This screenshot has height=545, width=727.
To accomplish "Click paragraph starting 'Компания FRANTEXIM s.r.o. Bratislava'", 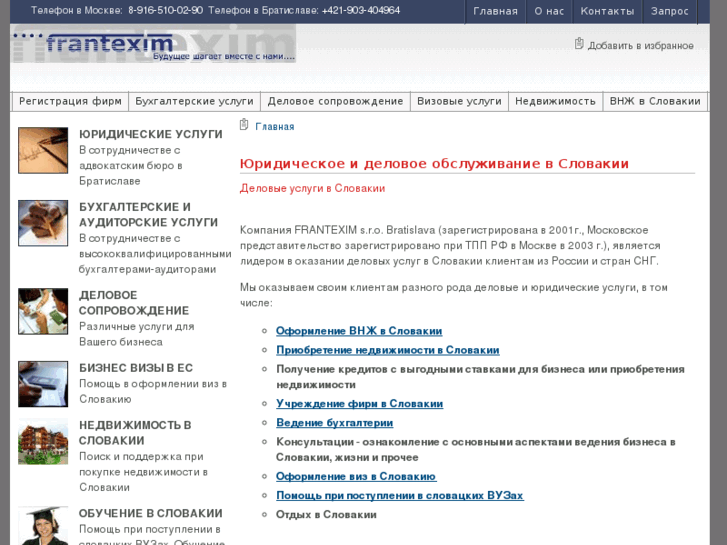I will [x=450, y=245].
